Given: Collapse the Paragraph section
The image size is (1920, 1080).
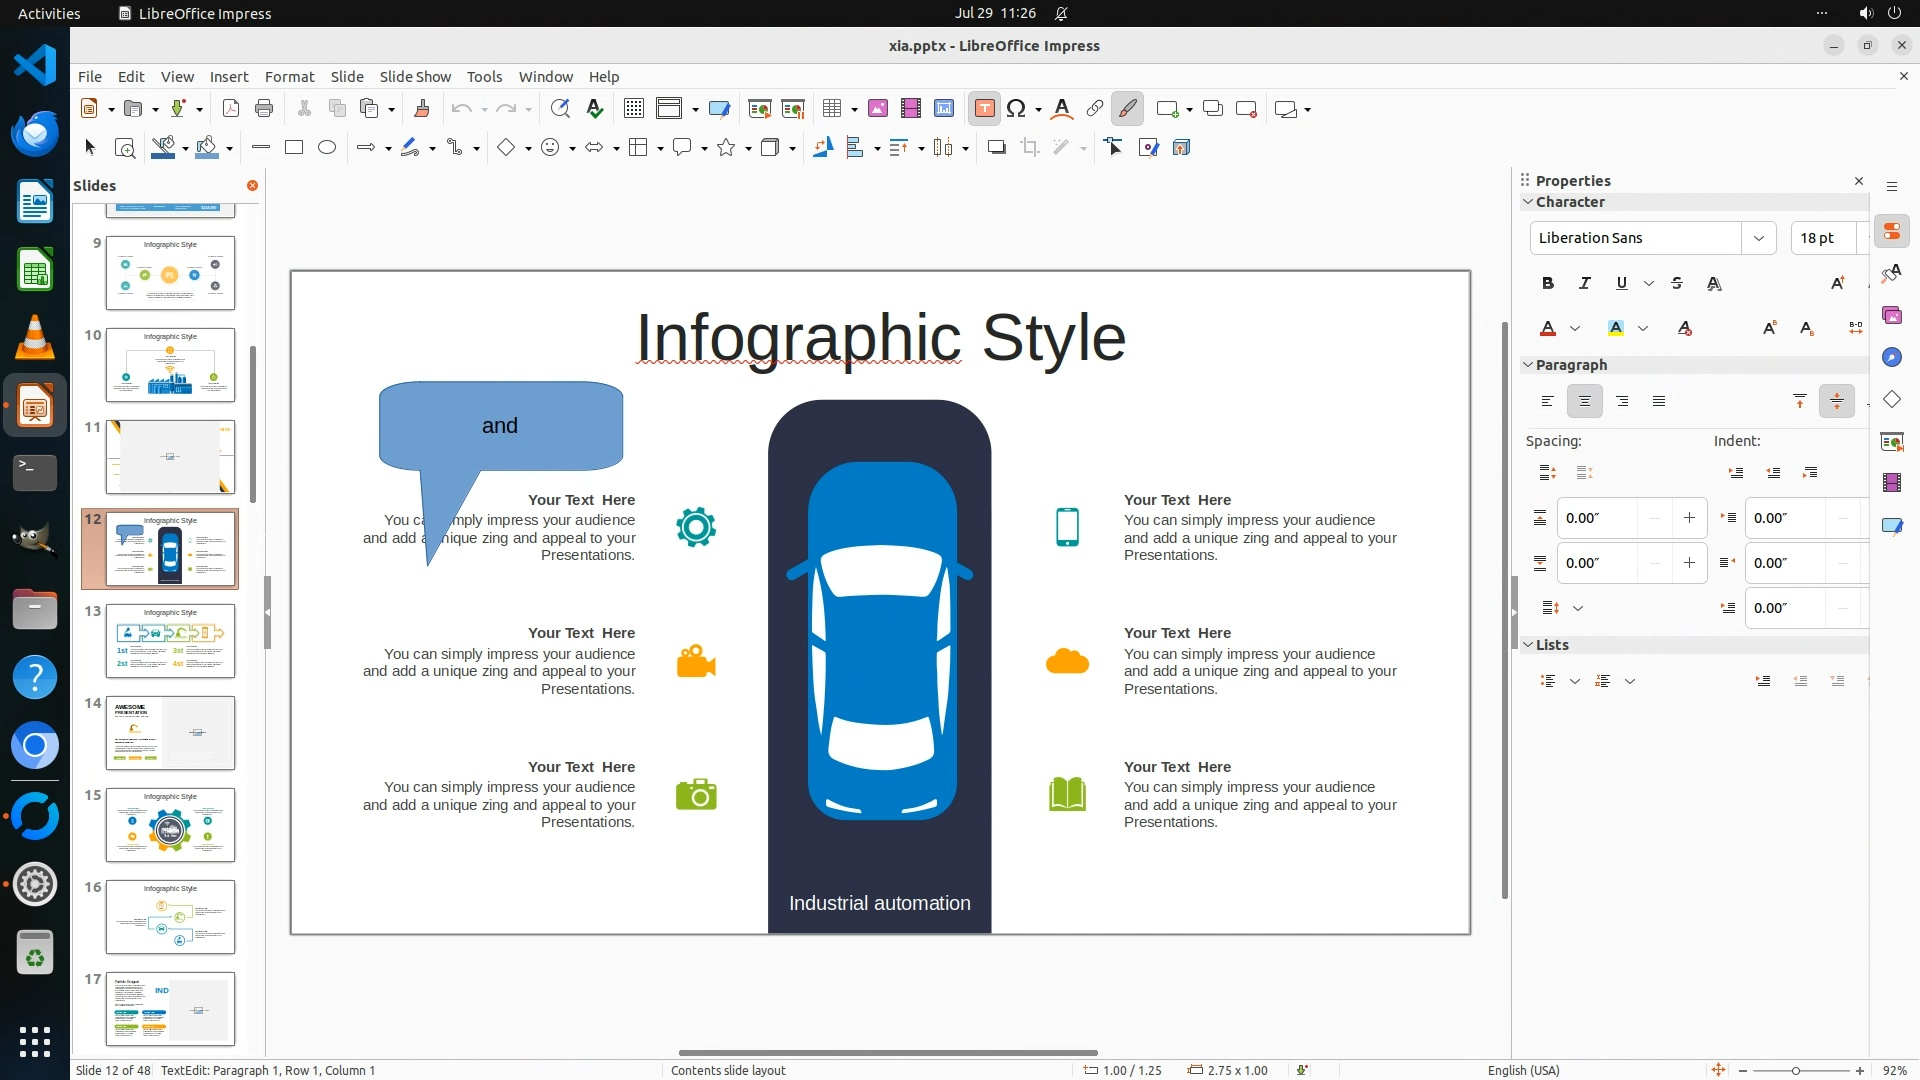Looking at the screenshot, I should pyautogui.click(x=1528, y=365).
